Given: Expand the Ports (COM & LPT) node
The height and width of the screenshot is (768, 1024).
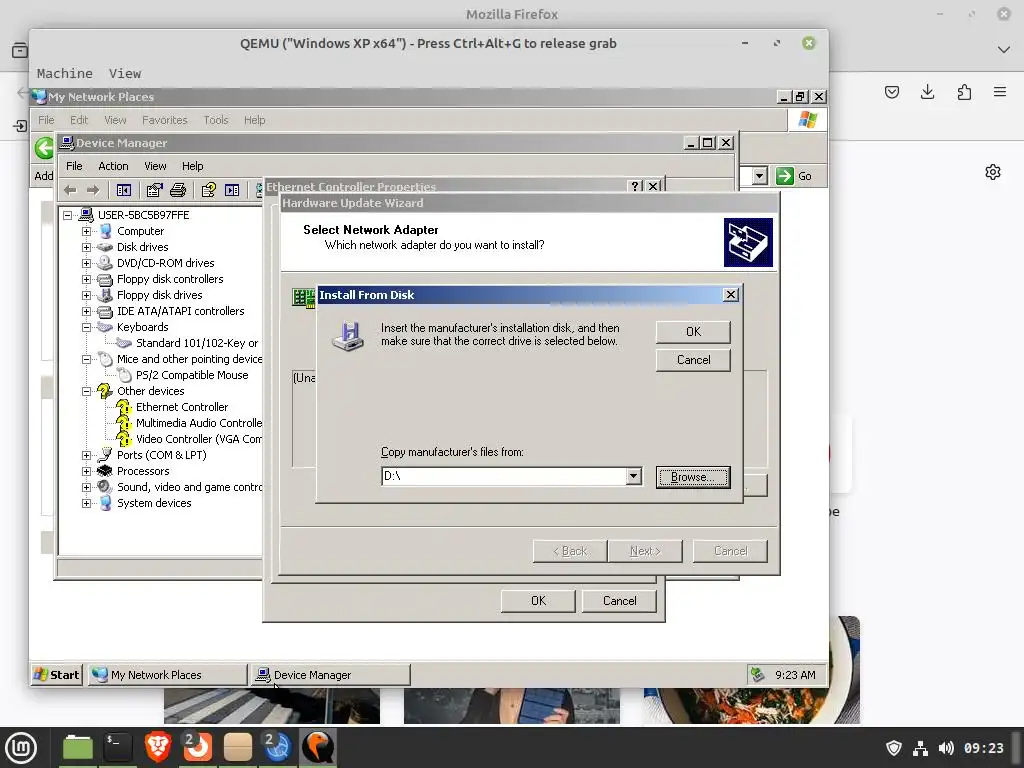Looking at the screenshot, I should tap(86, 455).
